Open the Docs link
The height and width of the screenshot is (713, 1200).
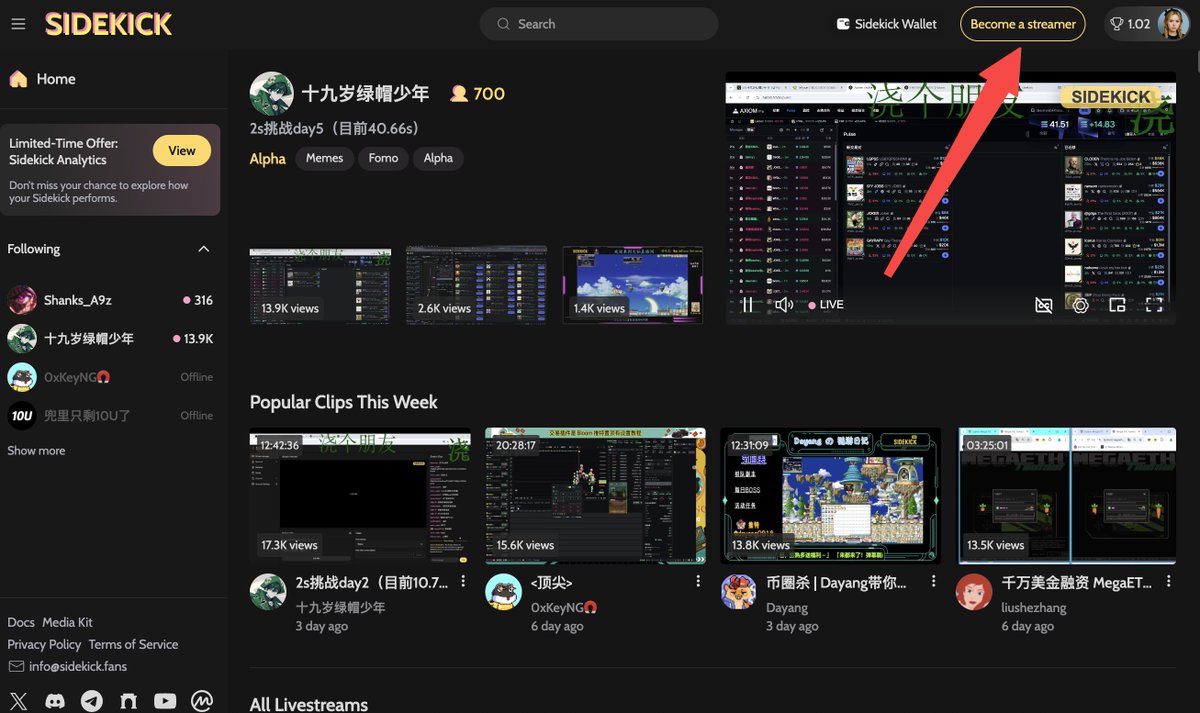pos(21,622)
